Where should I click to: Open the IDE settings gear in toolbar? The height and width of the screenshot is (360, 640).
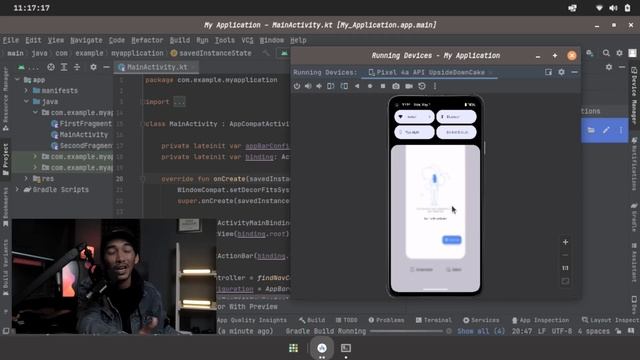tap(619, 53)
